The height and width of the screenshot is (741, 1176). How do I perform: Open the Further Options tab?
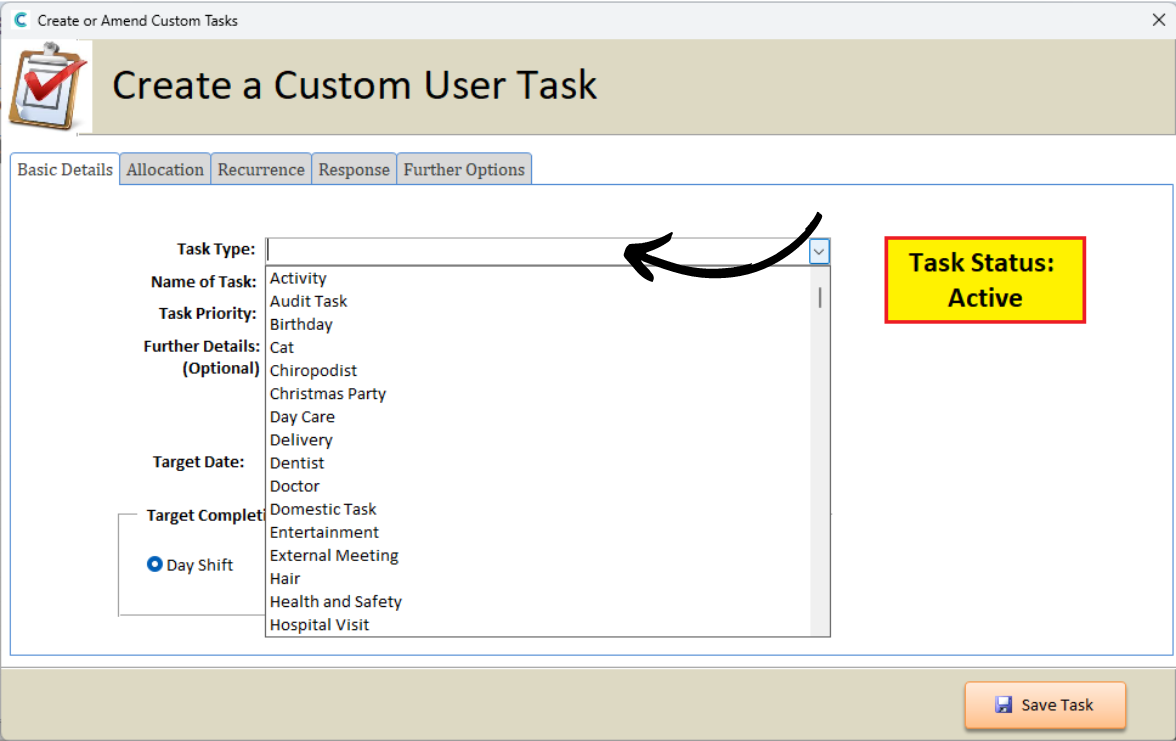pyautogui.click(x=464, y=170)
